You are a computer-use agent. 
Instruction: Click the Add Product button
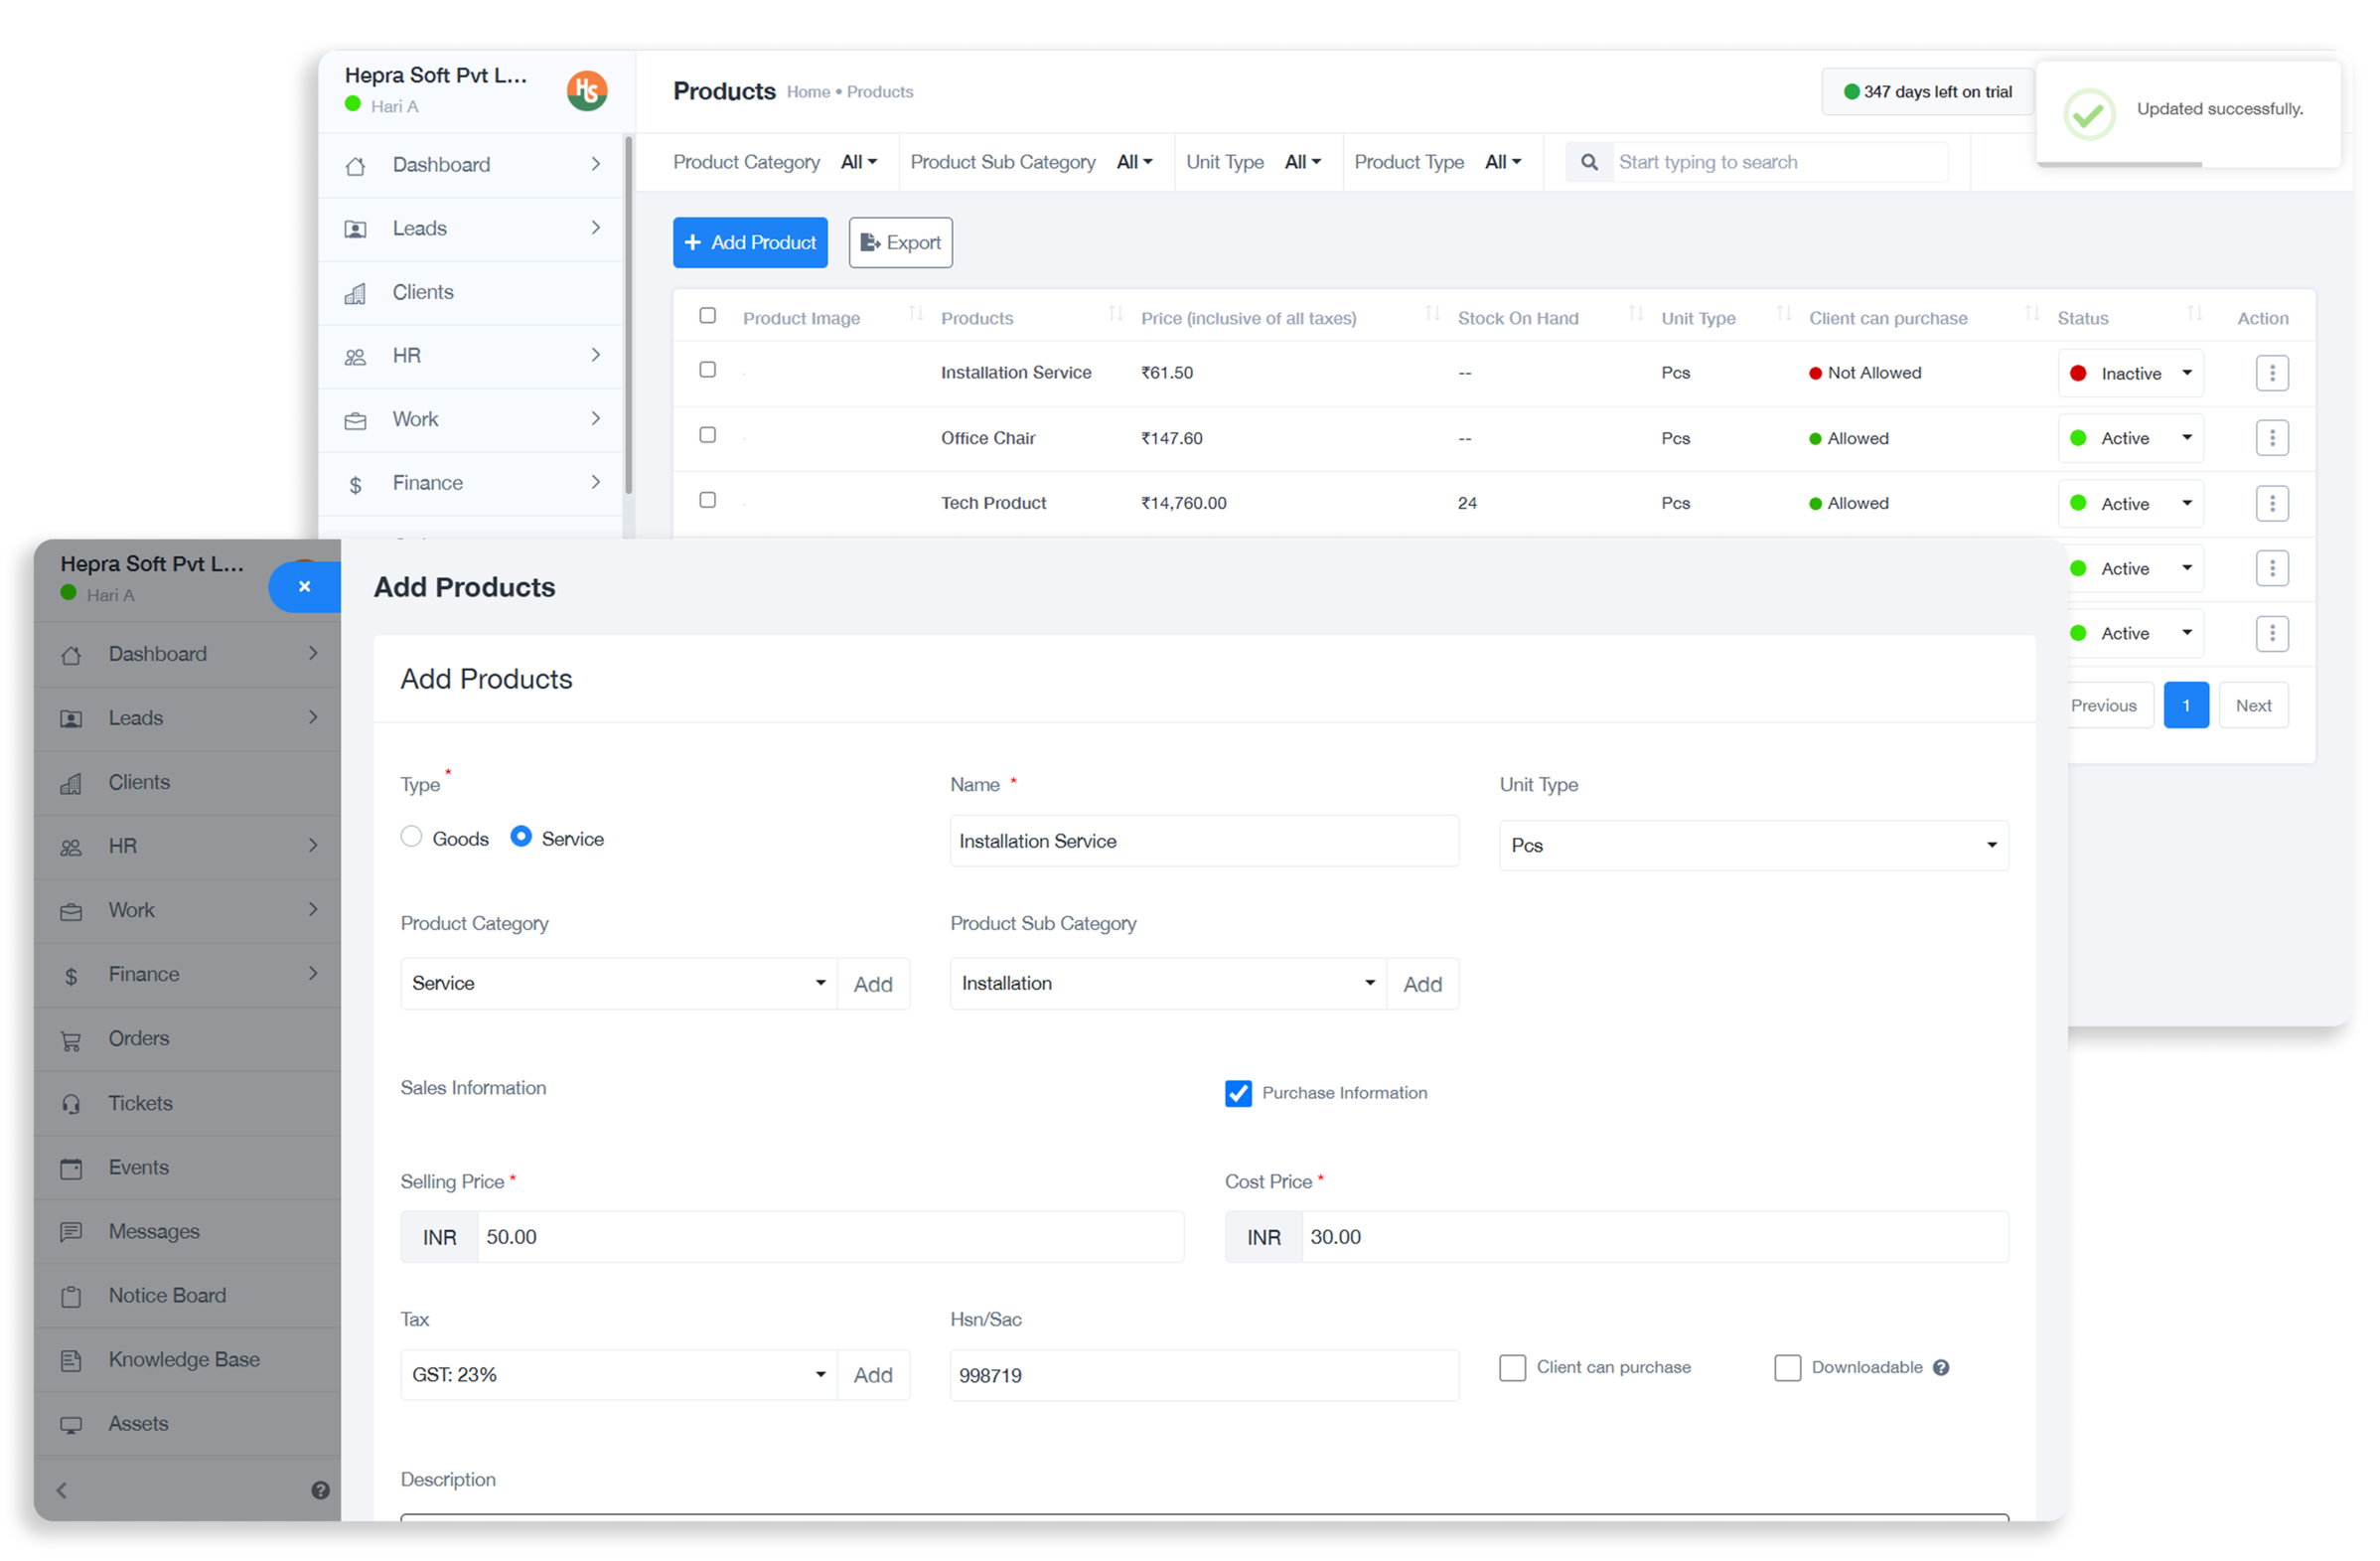click(750, 243)
